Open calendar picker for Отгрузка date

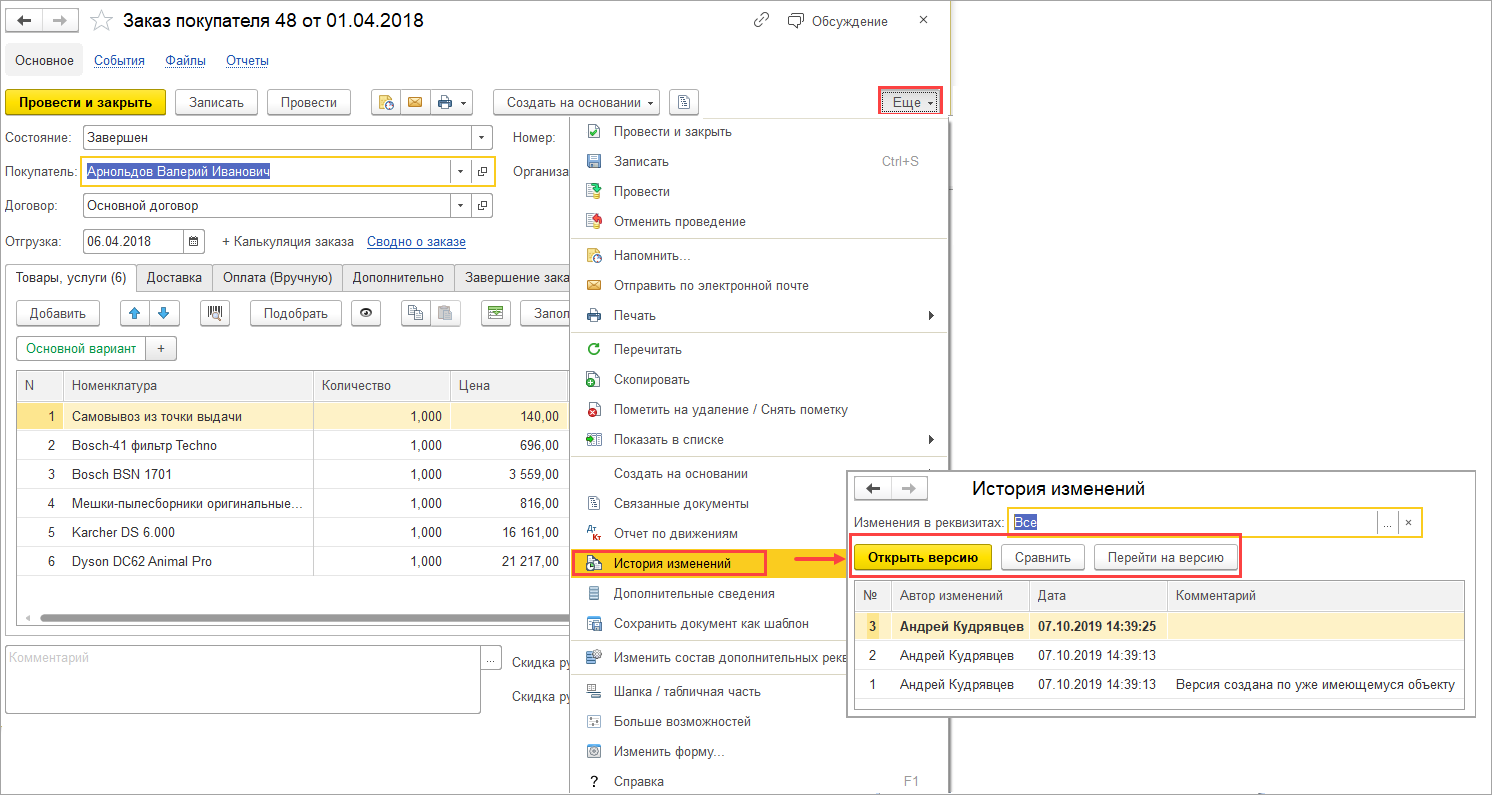(x=194, y=241)
